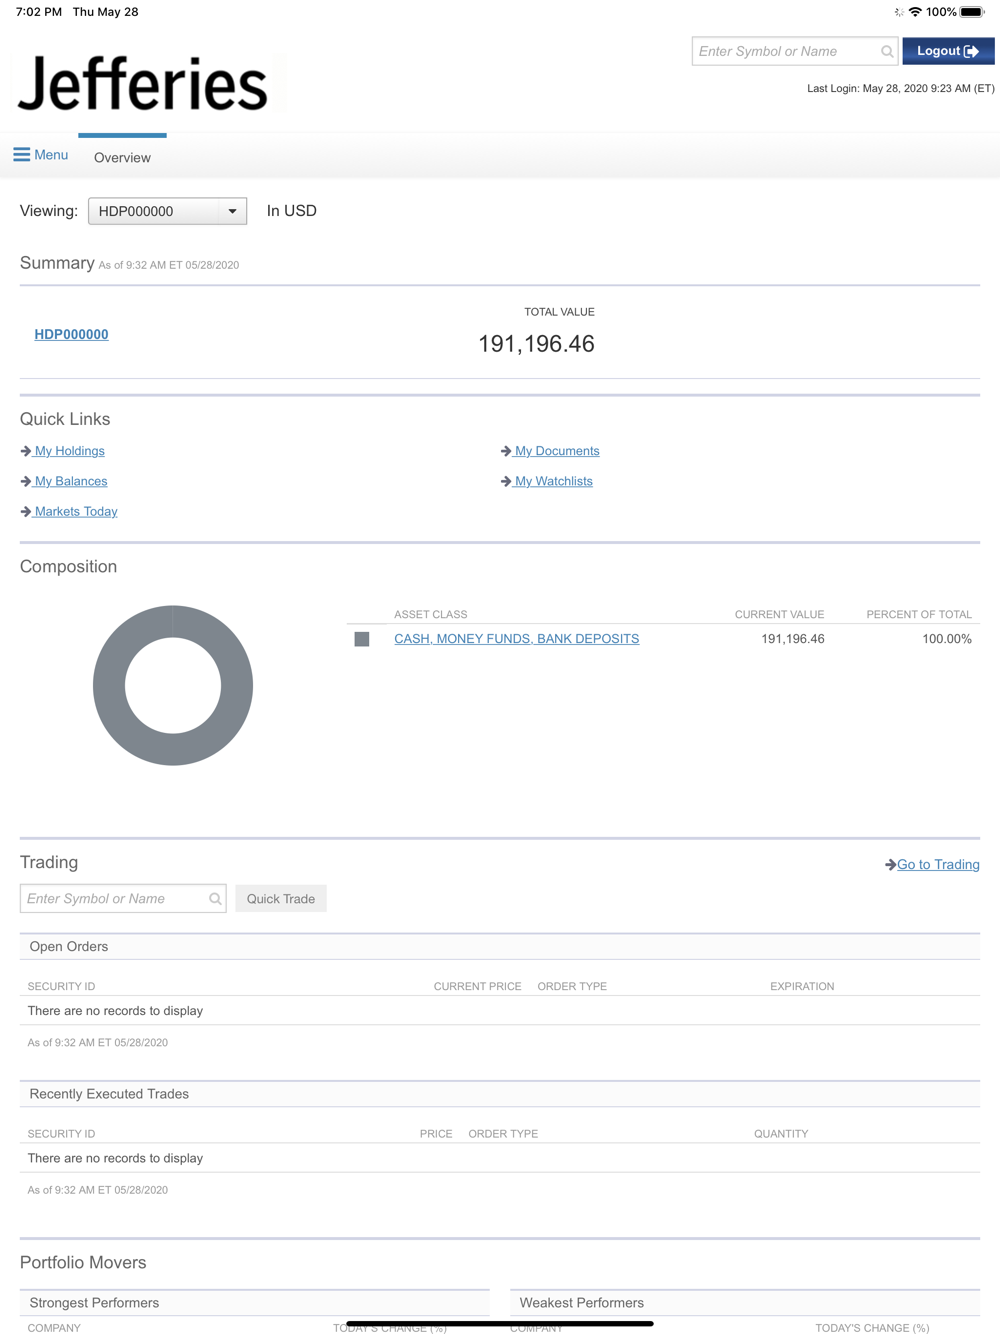Screen dimensions: 1000x1334
Task: Click the arrow icon next to My Holdings
Action: click(x=26, y=451)
